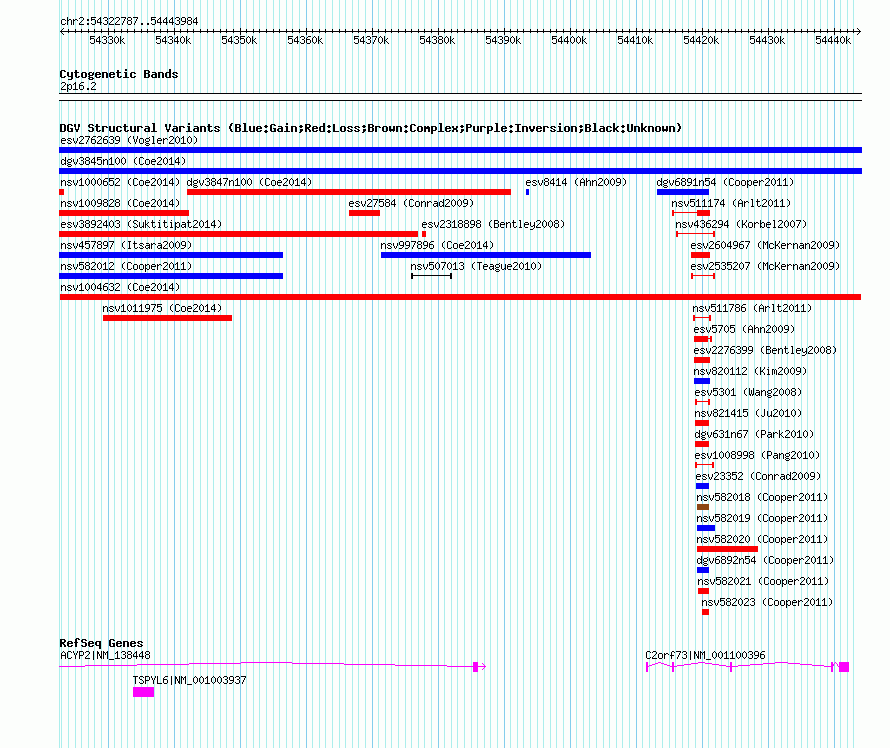Image resolution: width=890 pixels, height=748 pixels.
Task: Click dgv6891n54 (Cooper2011) label
Action: pos(725,182)
